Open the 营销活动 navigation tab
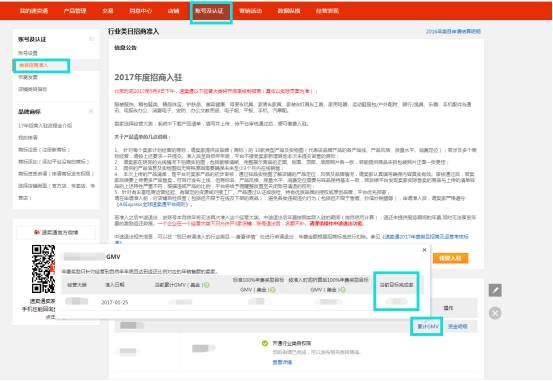Image resolution: width=553 pixels, height=381 pixels. pos(250,11)
